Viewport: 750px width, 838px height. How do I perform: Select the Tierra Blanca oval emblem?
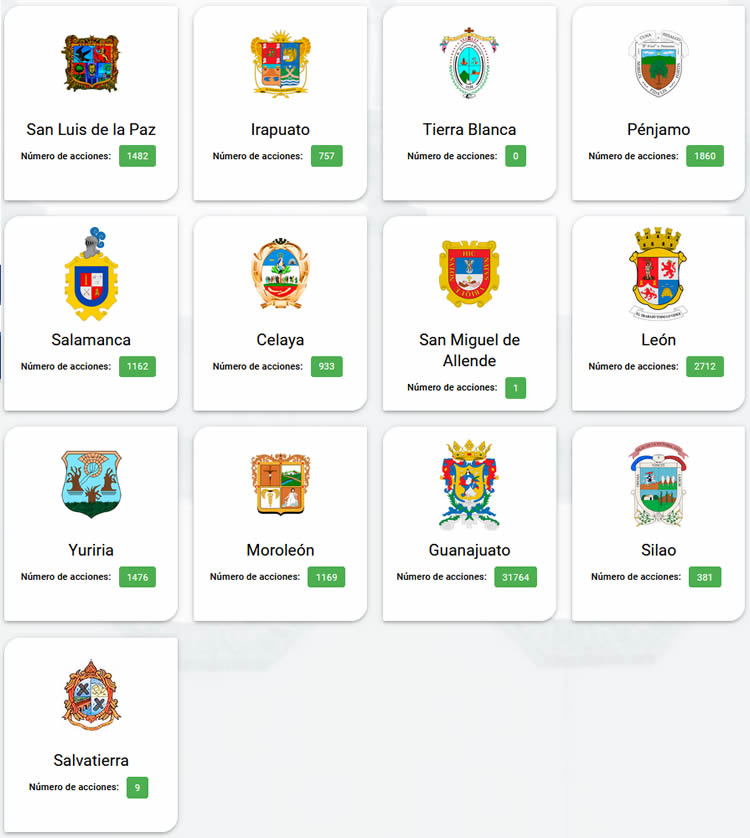coord(469,63)
